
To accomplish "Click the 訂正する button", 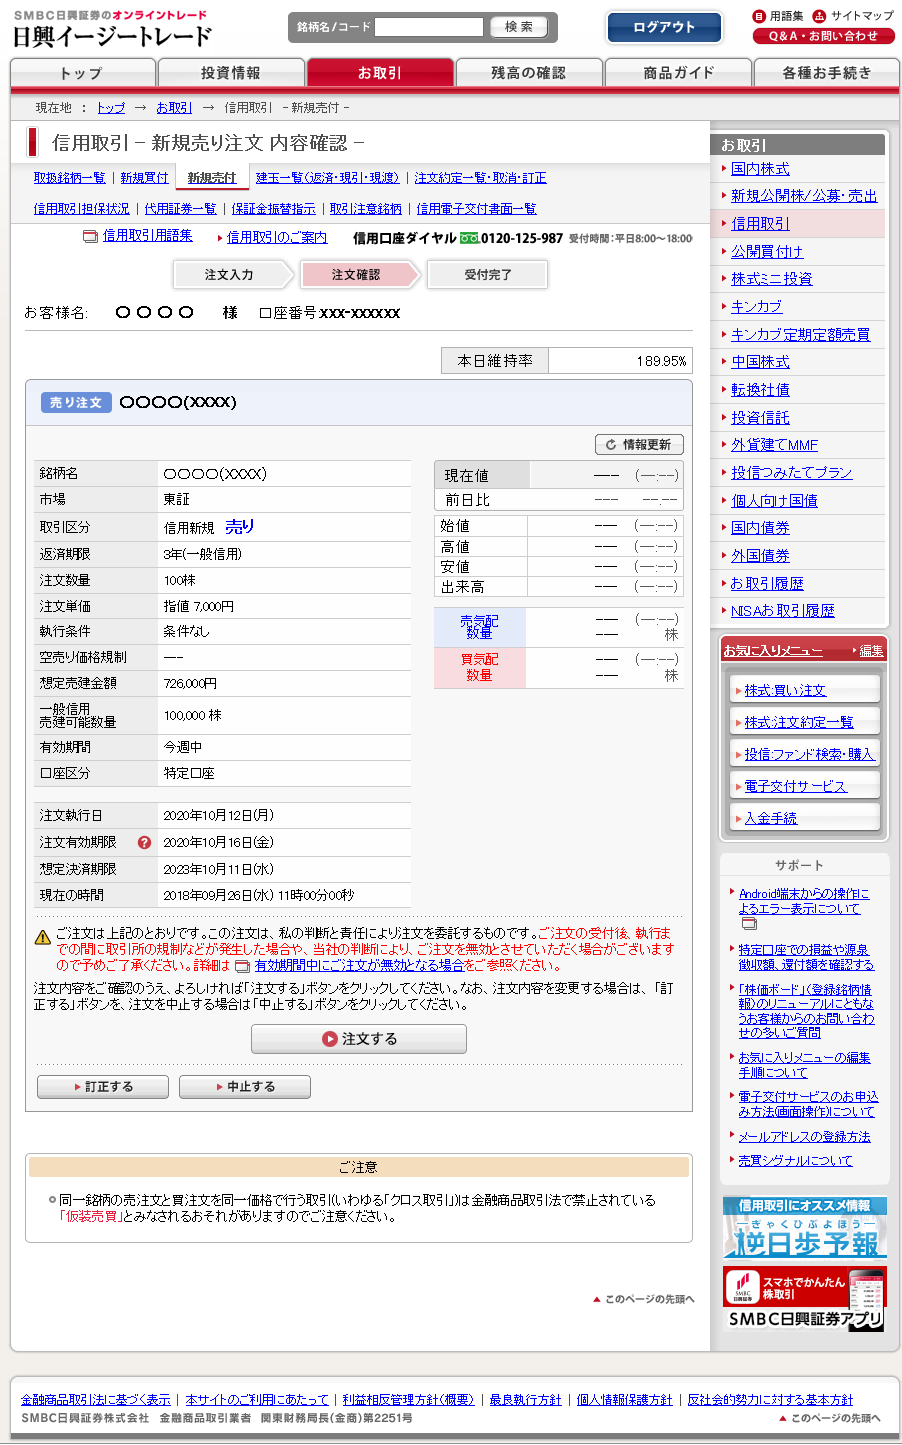I will click(x=102, y=1087).
